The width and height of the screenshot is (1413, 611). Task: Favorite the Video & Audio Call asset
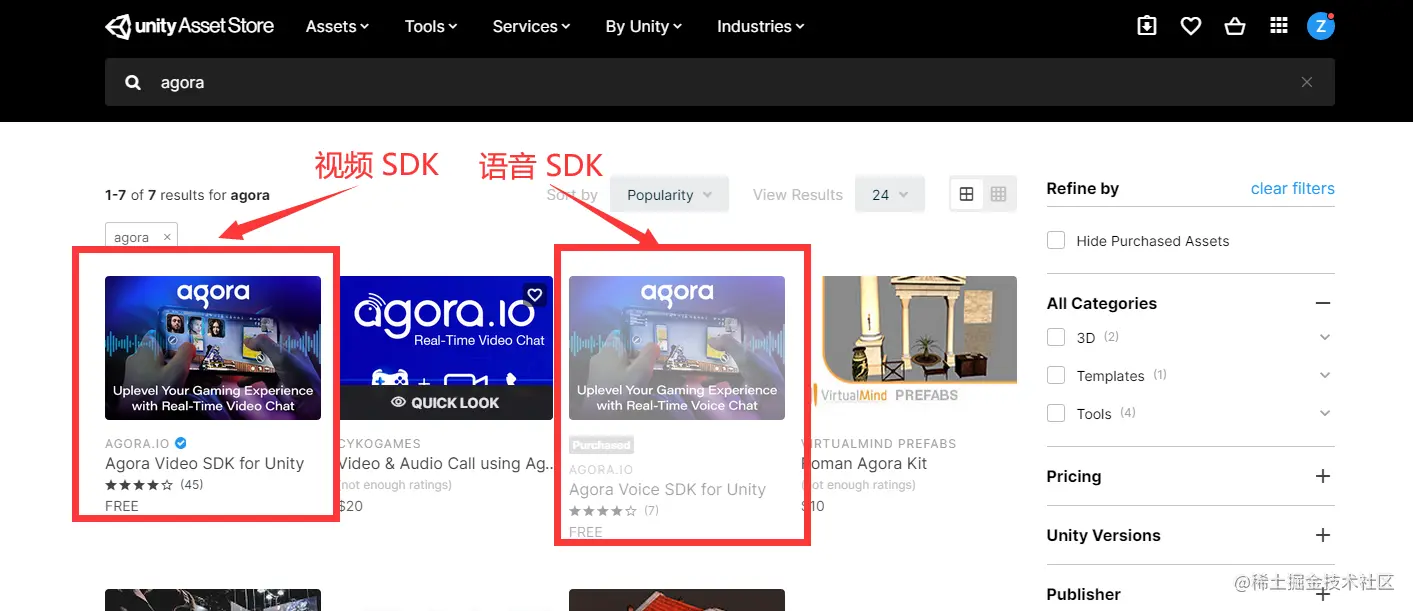535,294
